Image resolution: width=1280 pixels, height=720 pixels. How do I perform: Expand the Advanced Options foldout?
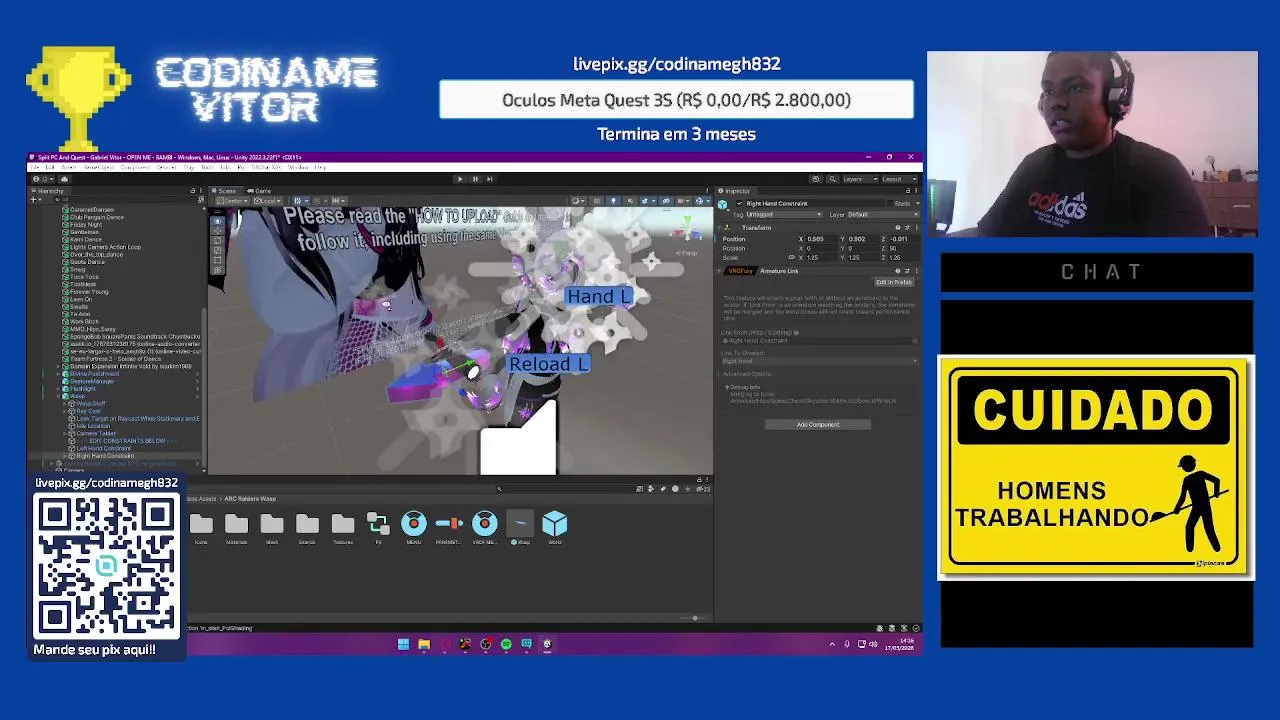click(719, 374)
